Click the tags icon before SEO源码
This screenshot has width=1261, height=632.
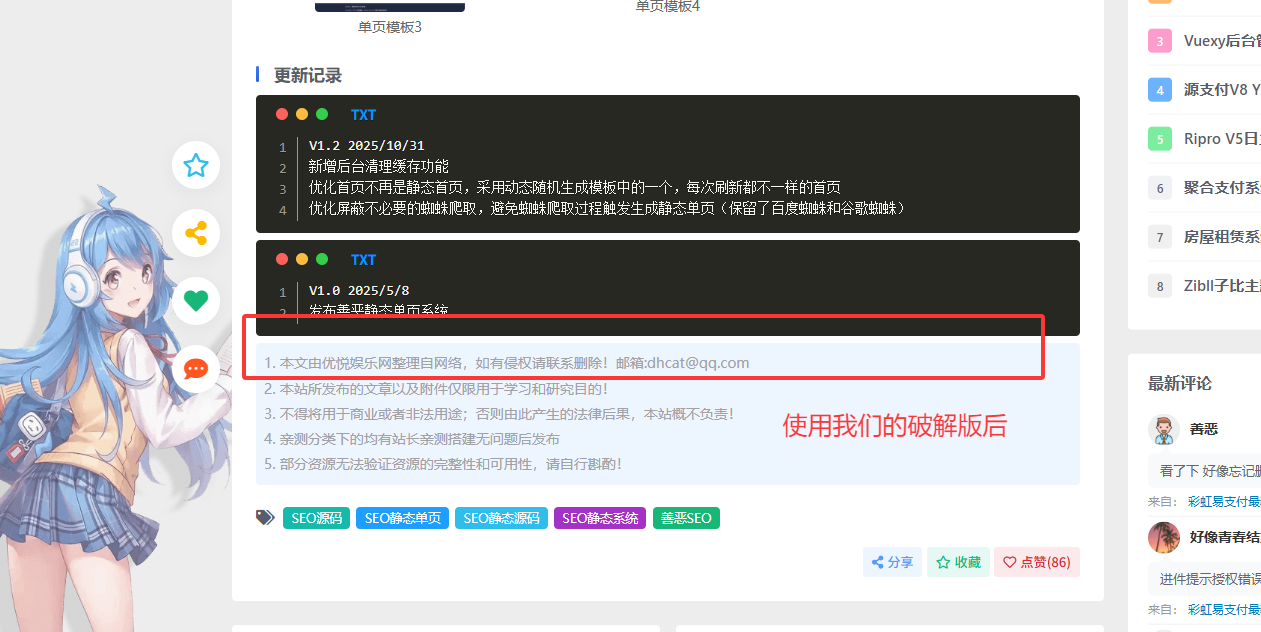click(x=265, y=518)
